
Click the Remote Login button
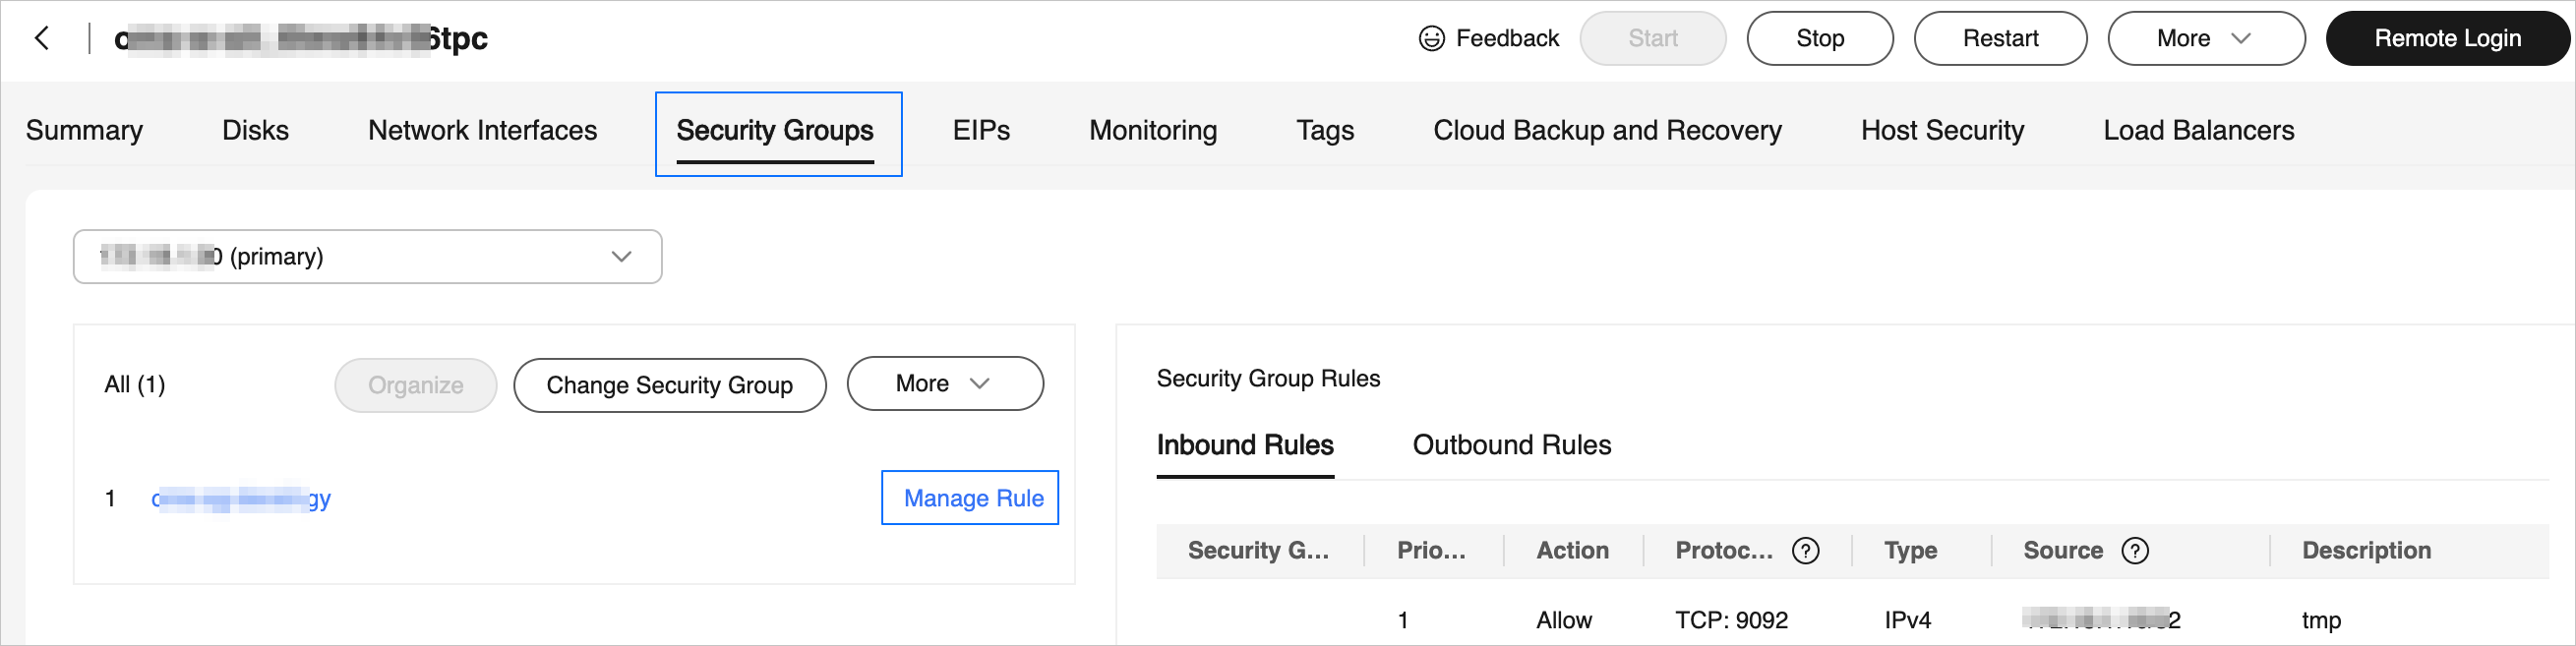pos(2446,39)
